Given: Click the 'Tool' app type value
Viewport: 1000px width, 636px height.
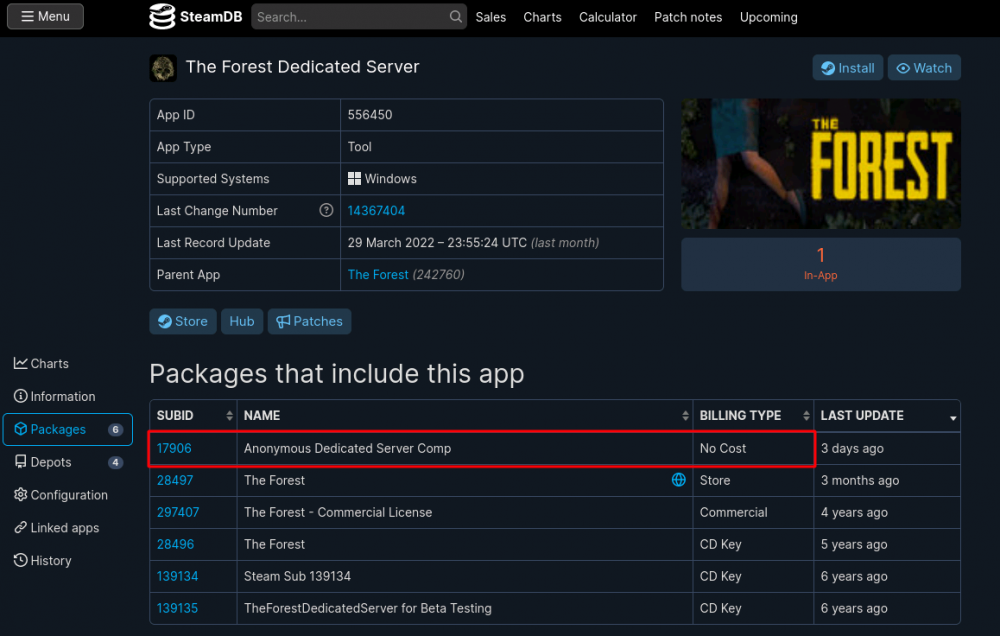Looking at the screenshot, I should pos(360,147).
